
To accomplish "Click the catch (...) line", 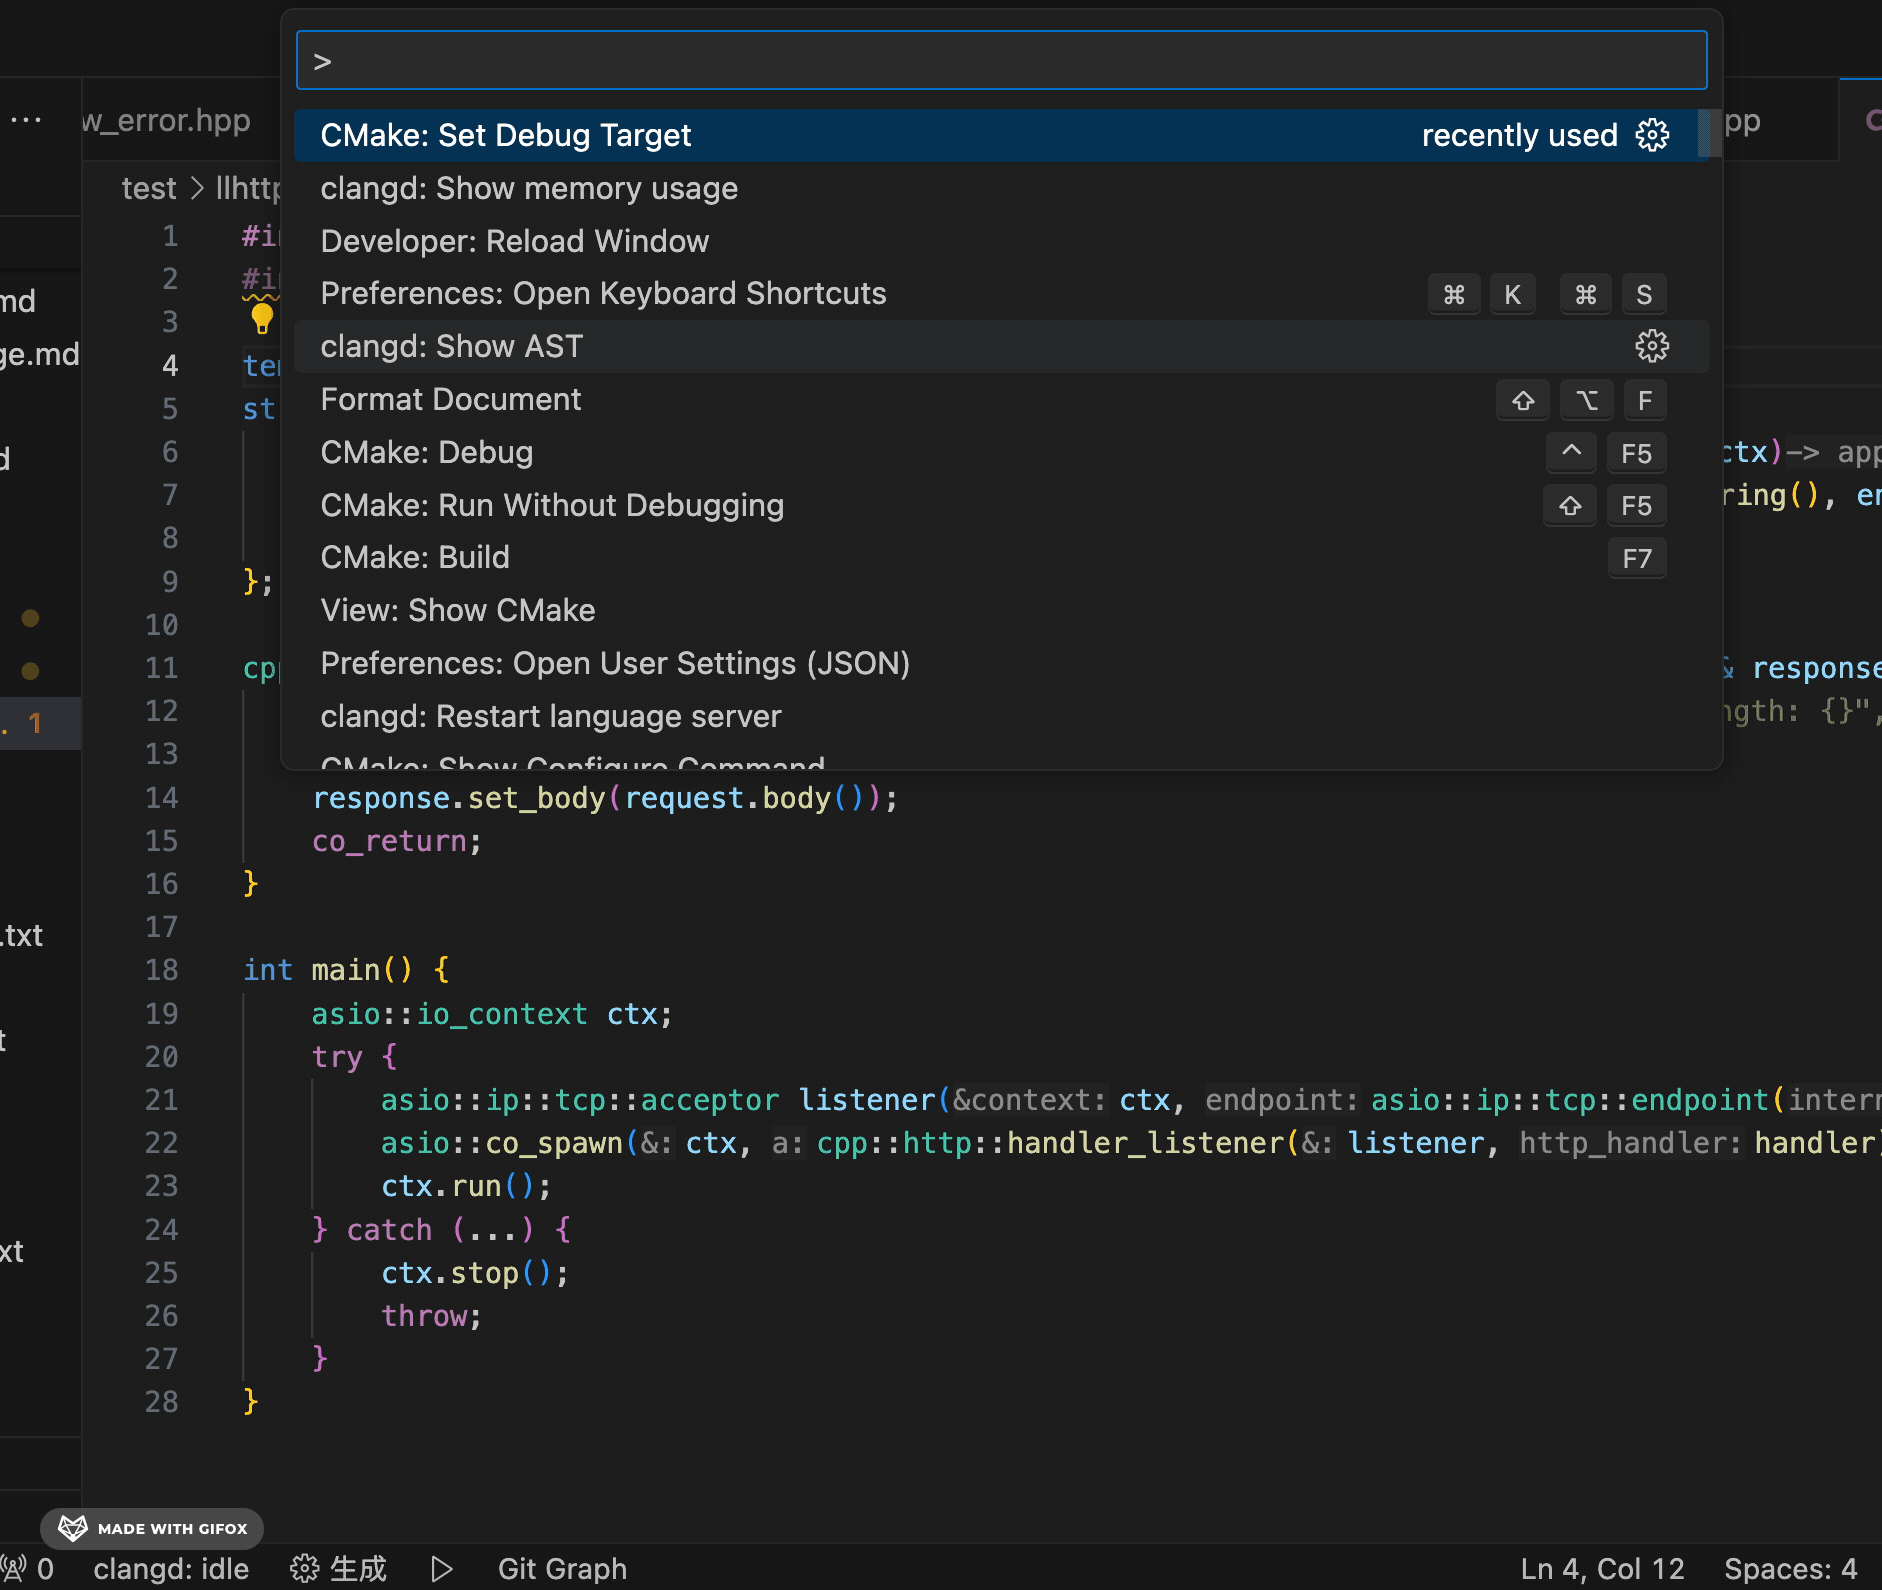I will (x=441, y=1229).
